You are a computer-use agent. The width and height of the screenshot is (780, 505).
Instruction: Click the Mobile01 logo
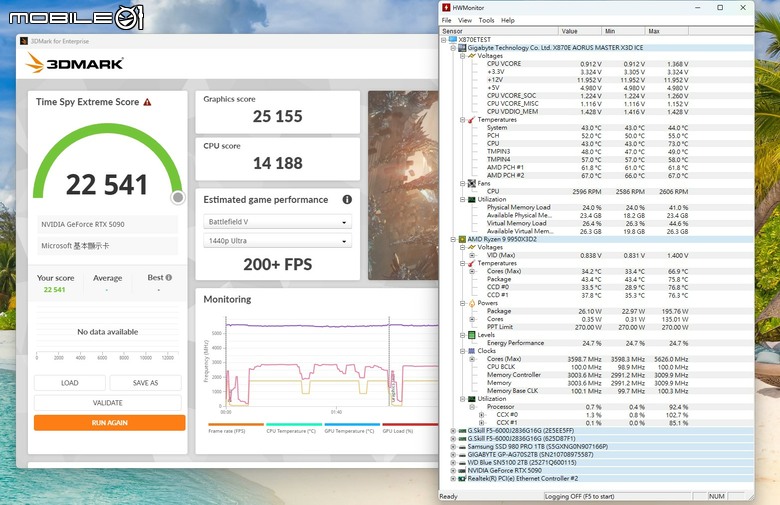(77, 18)
